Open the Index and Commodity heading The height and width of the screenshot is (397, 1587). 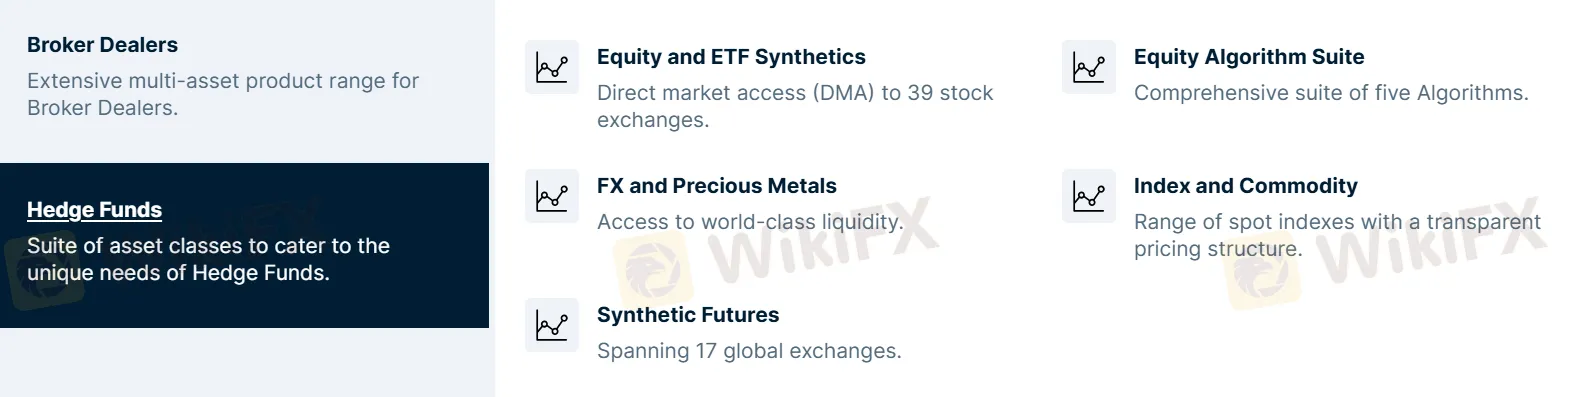coord(1246,186)
